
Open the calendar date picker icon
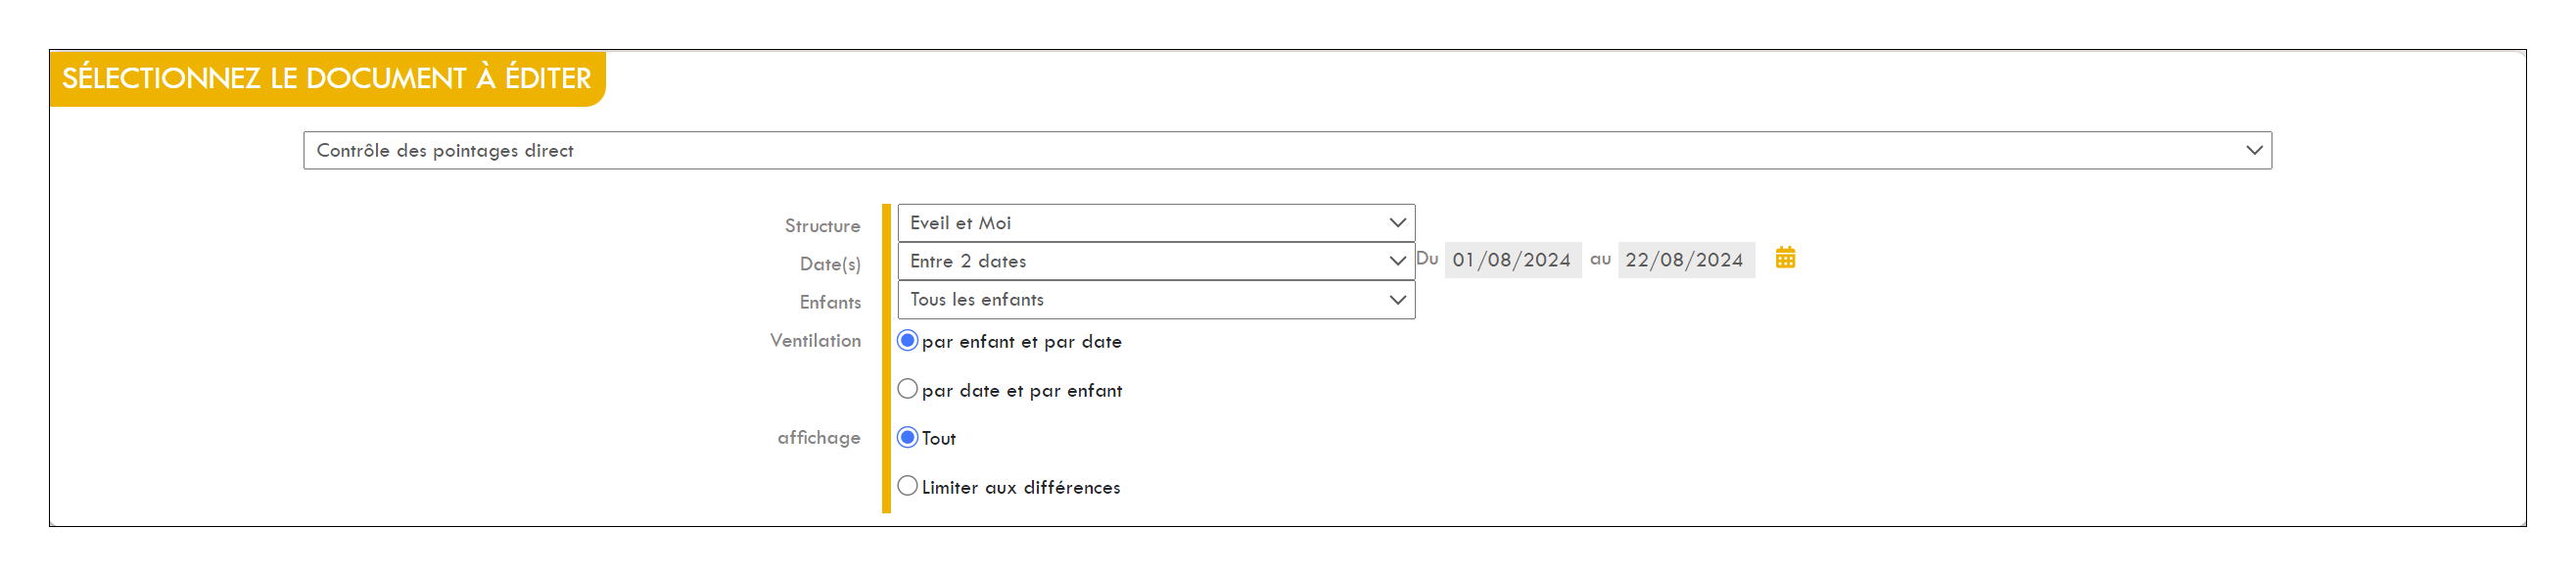click(x=1785, y=258)
